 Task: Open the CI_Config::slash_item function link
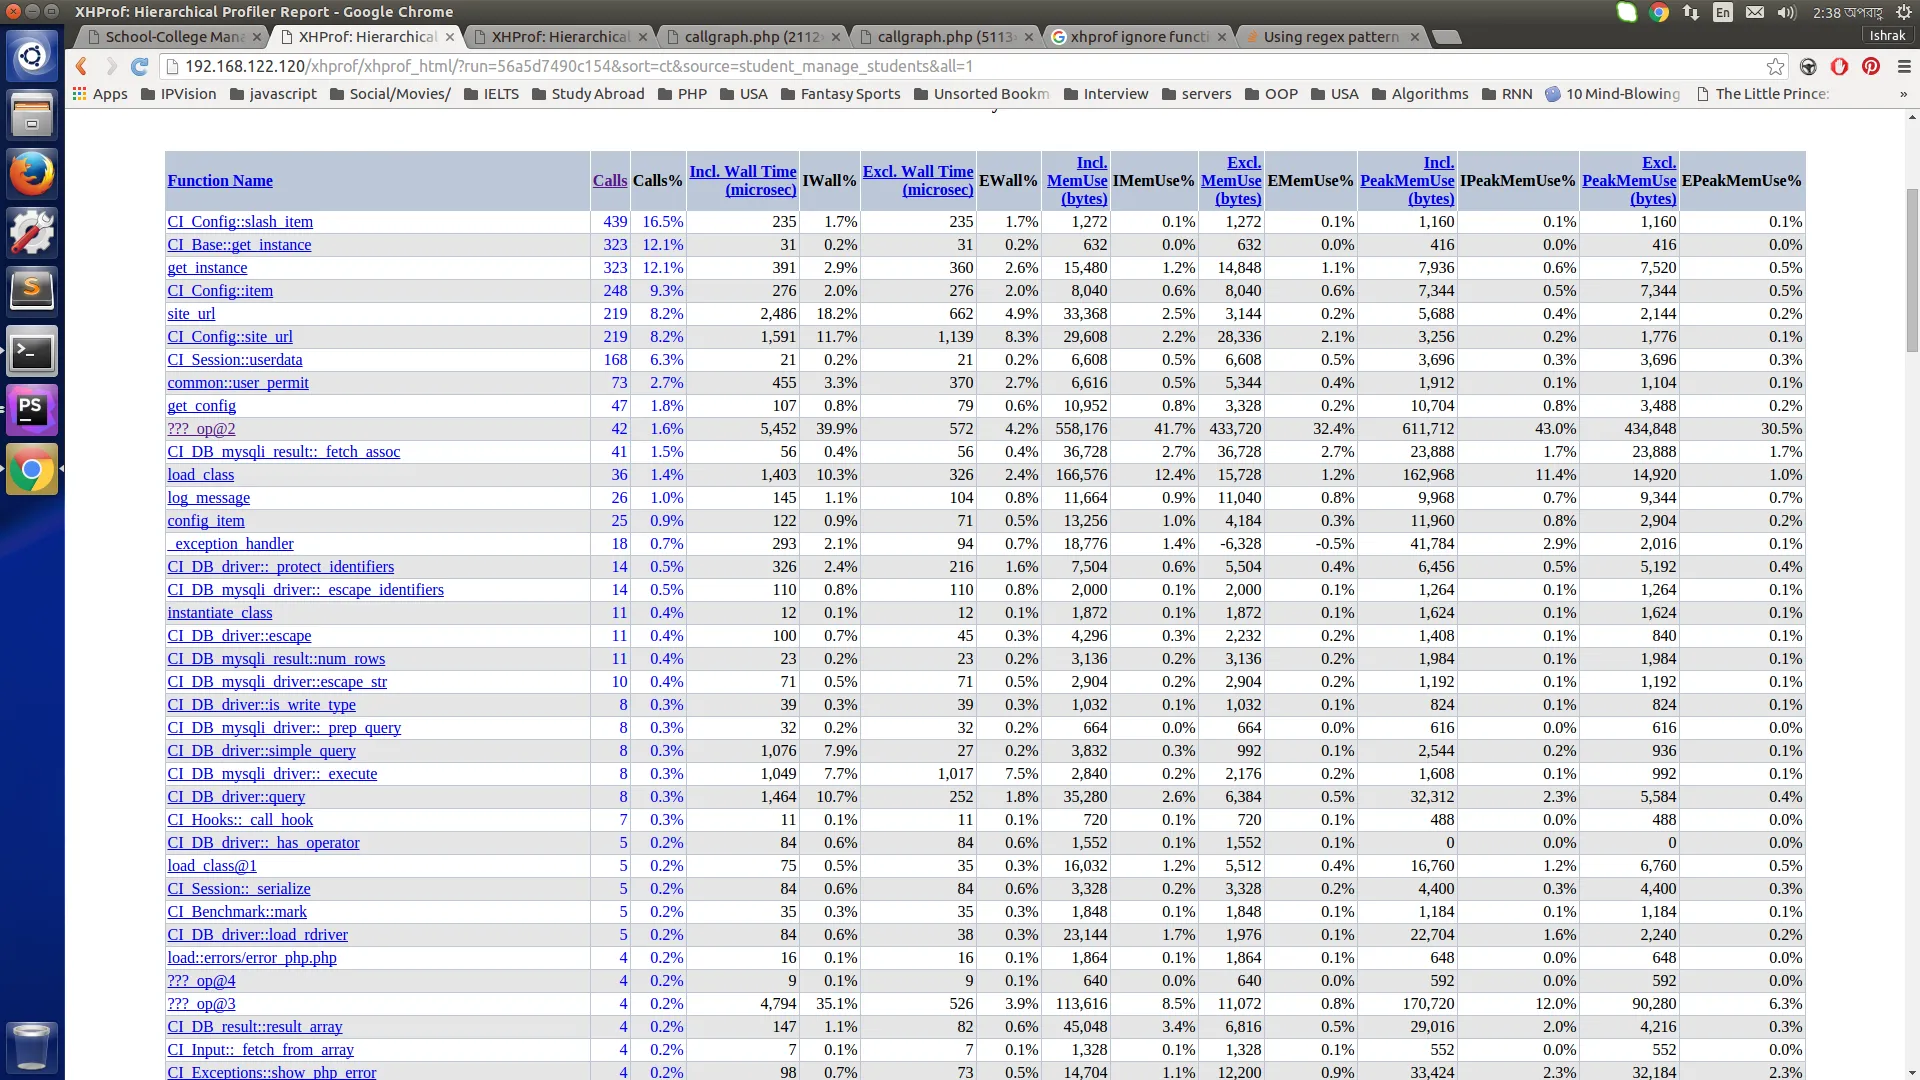point(240,221)
